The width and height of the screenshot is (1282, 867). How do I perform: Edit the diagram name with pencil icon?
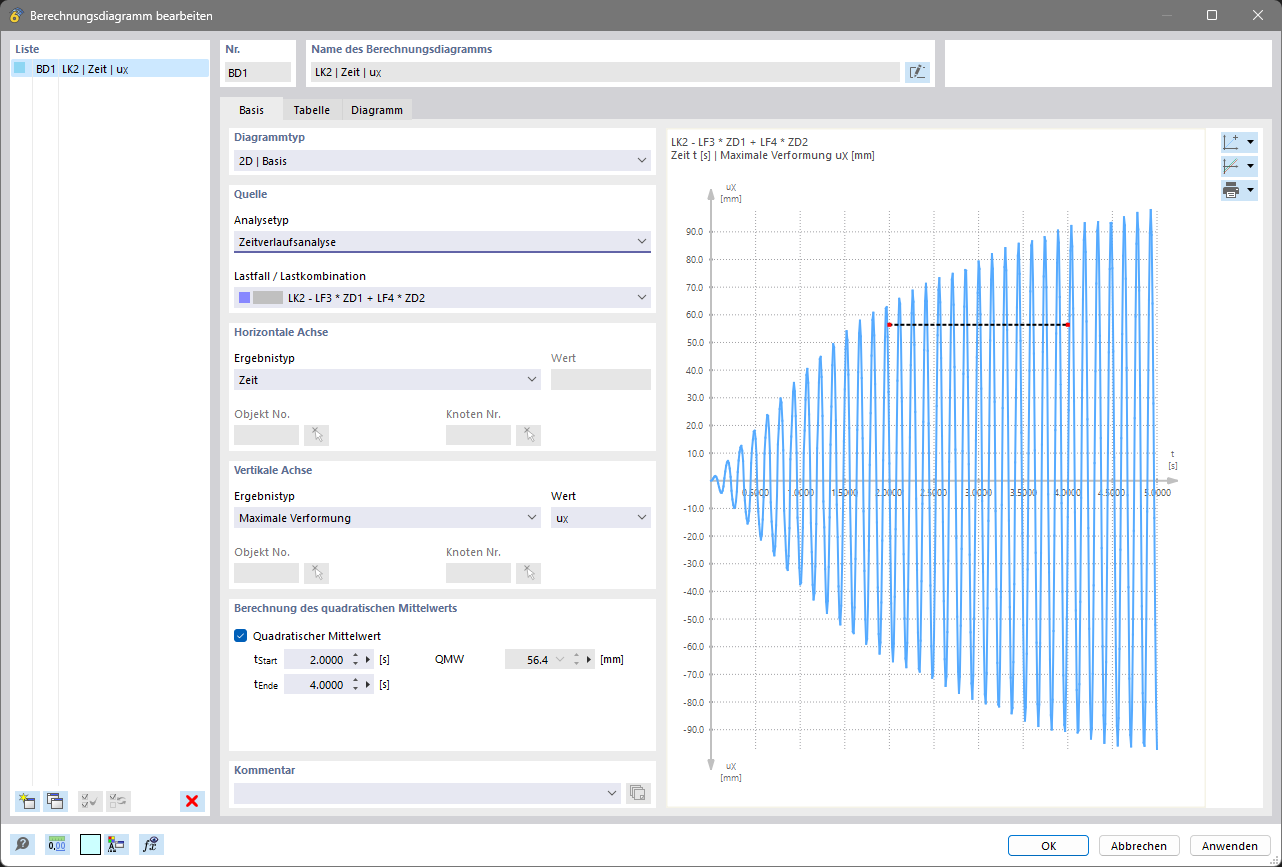917,72
